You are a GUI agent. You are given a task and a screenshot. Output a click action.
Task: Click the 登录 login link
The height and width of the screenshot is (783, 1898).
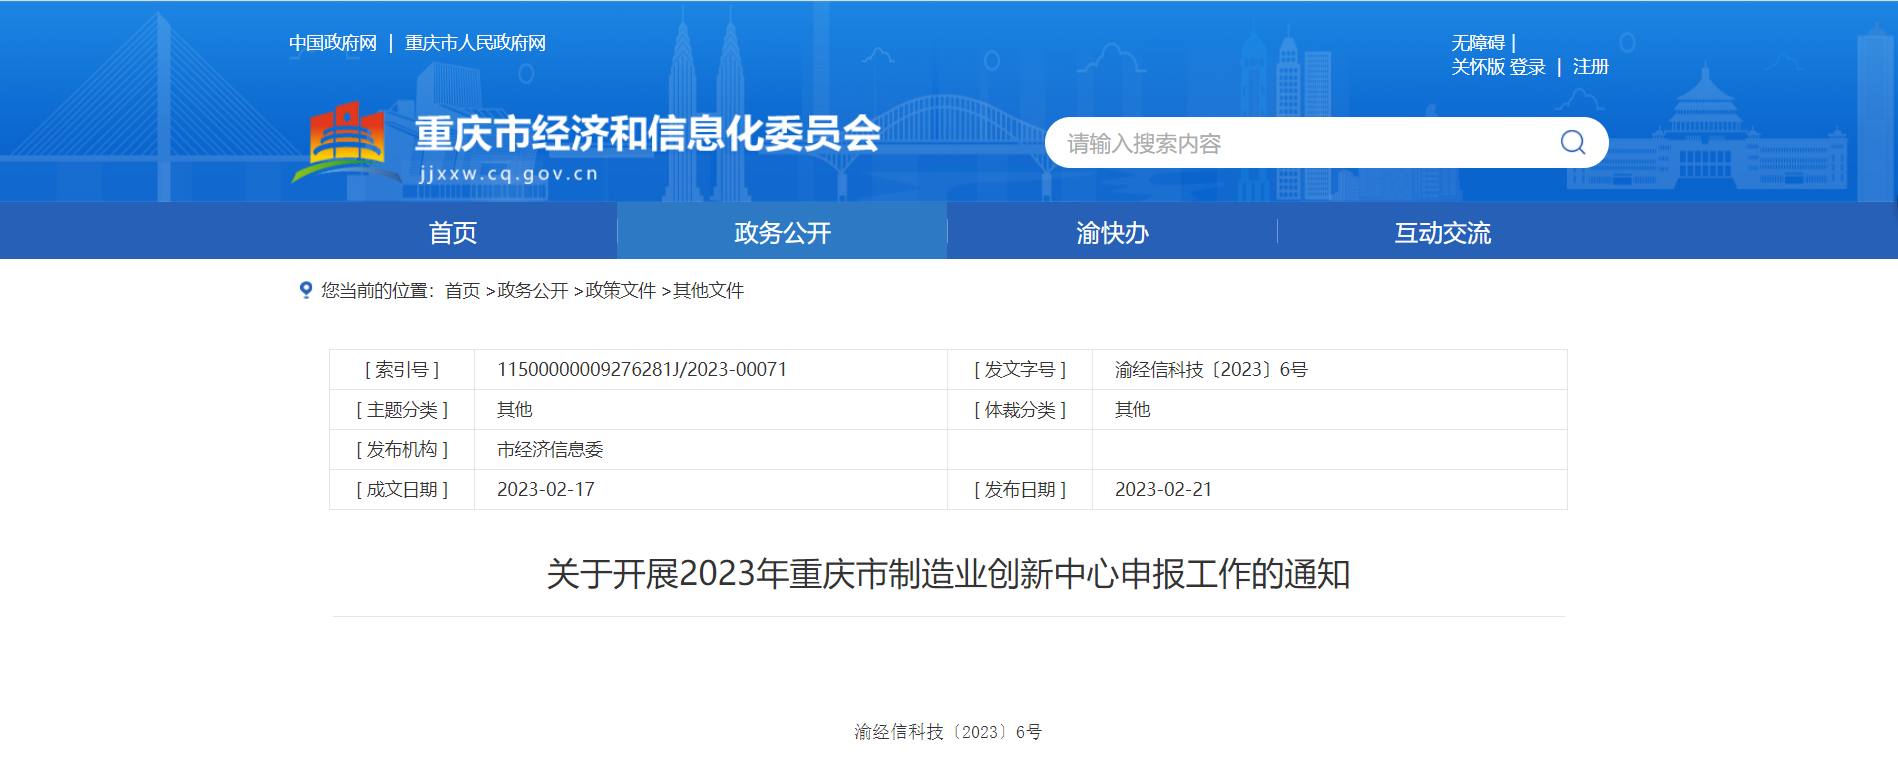tap(1527, 67)
